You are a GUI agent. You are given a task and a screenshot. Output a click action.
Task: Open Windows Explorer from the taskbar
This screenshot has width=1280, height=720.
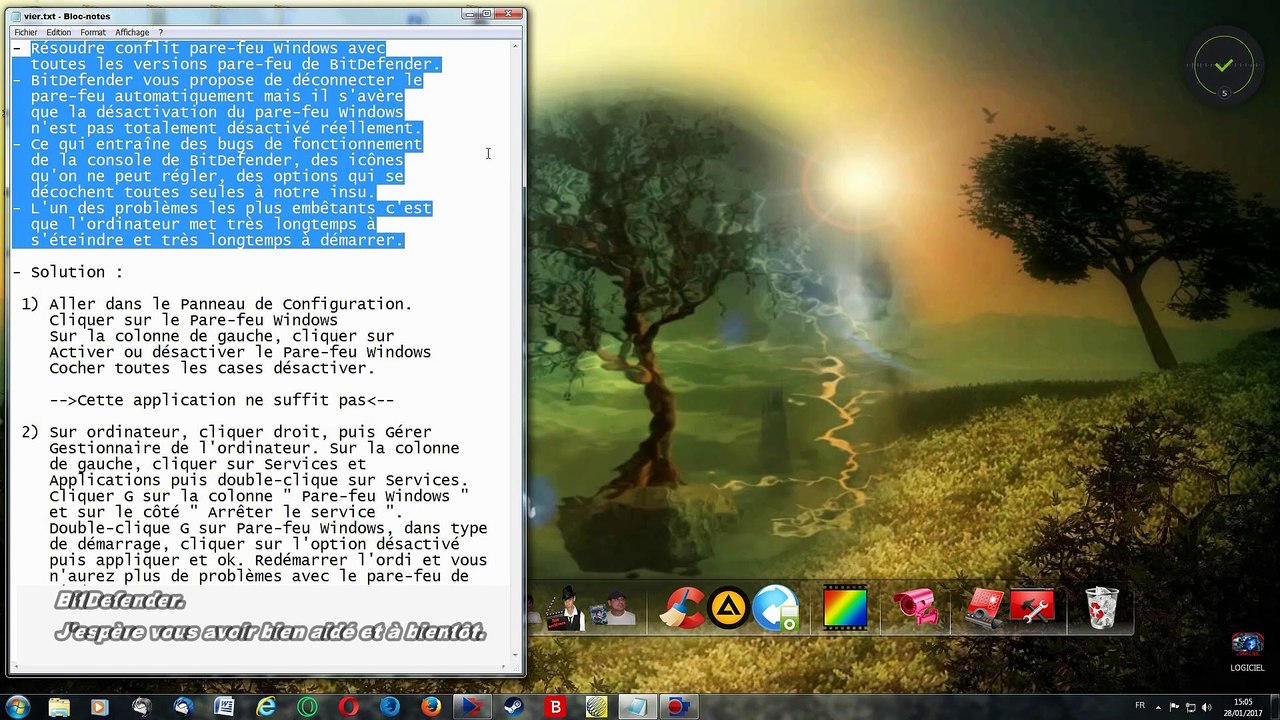pyautogui.click(x=59, y=707)
